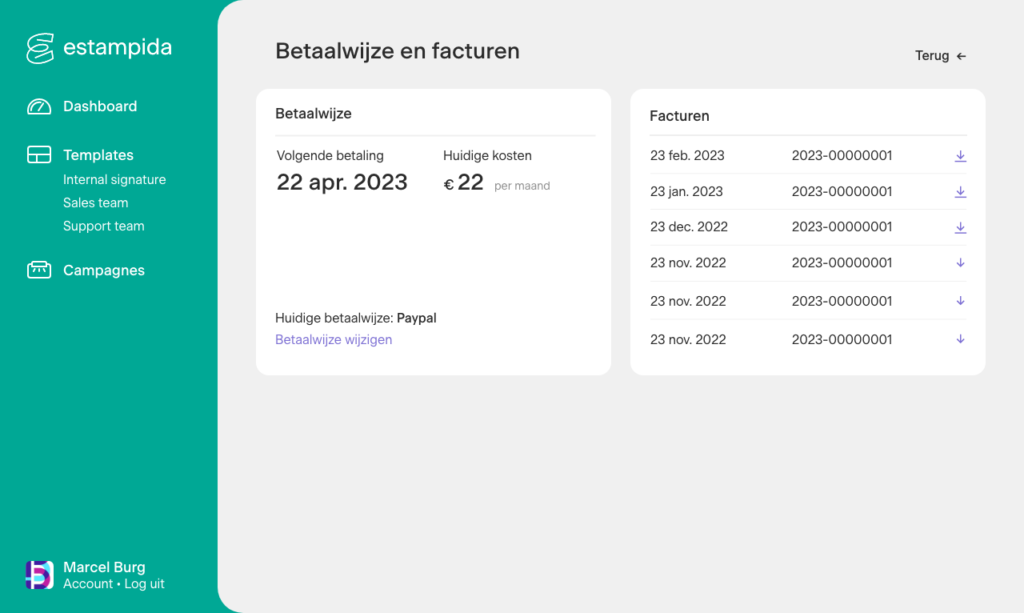Download the 23 jan. 2023 invoice
The image size is (1024, 613).
click(960, 192)
